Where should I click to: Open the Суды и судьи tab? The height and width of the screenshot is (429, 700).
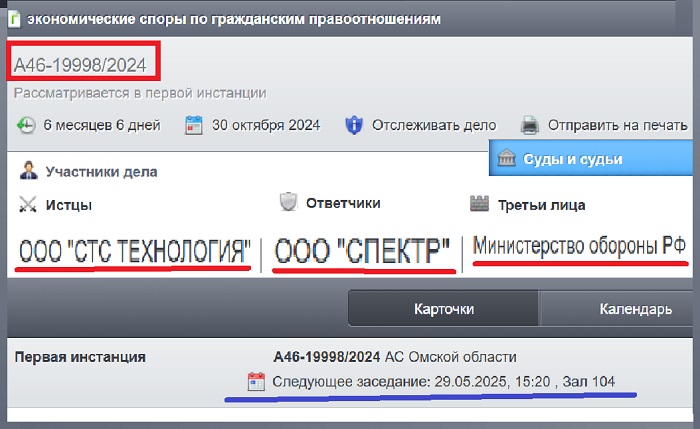pos(591,158)
